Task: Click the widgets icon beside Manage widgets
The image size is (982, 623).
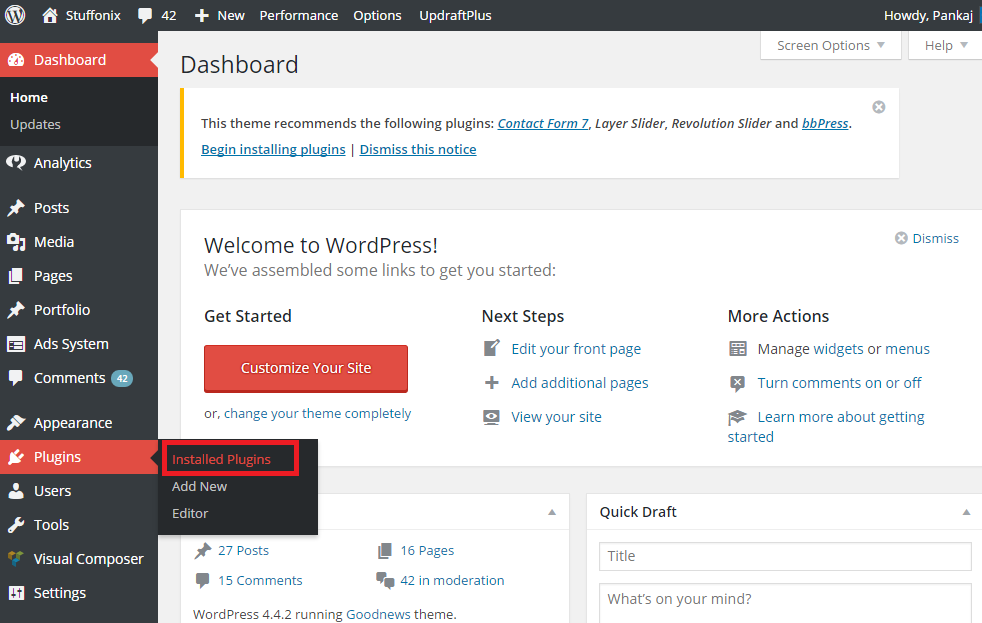Action: (738, 349)
